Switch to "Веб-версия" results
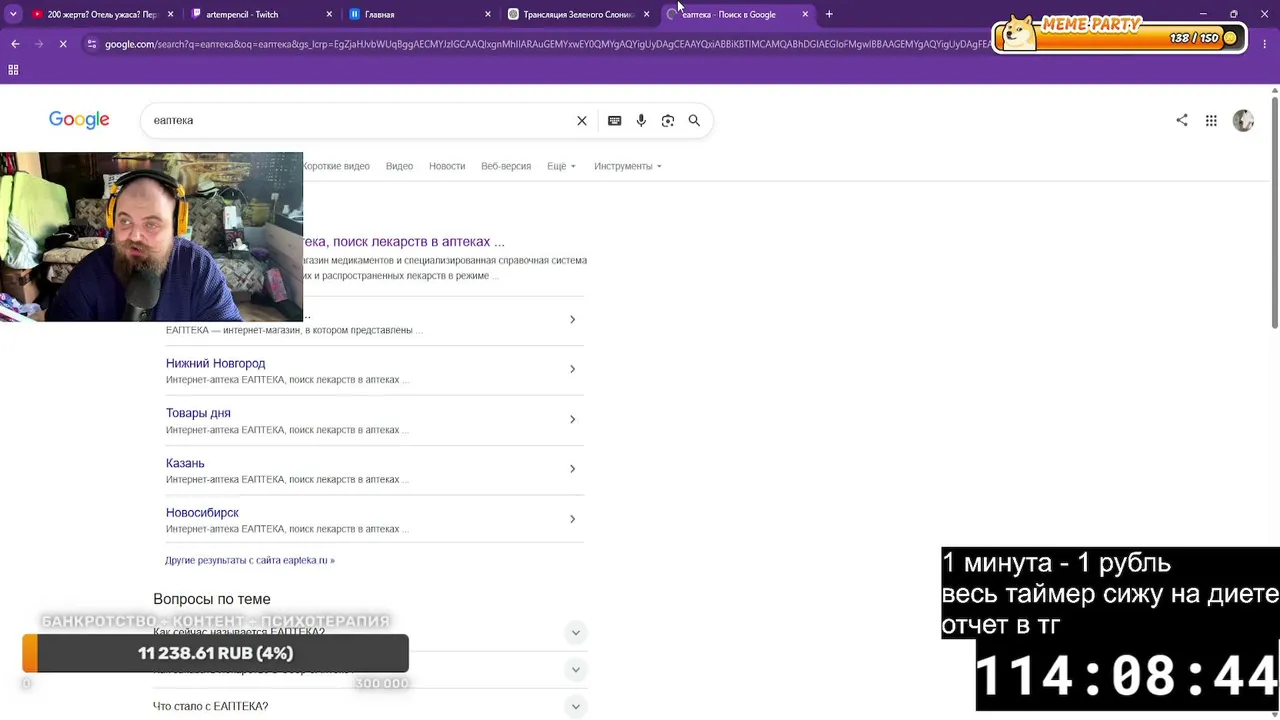Screen dimensions: 1280x720 click(506, 166)
